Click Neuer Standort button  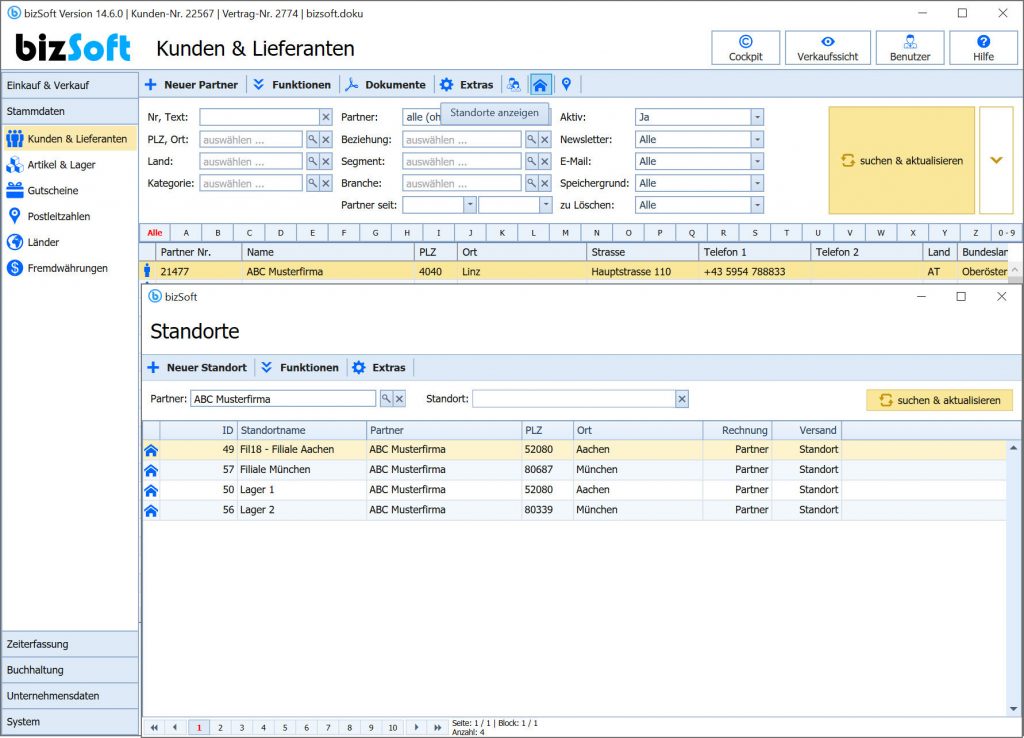(x=197, y=367)
